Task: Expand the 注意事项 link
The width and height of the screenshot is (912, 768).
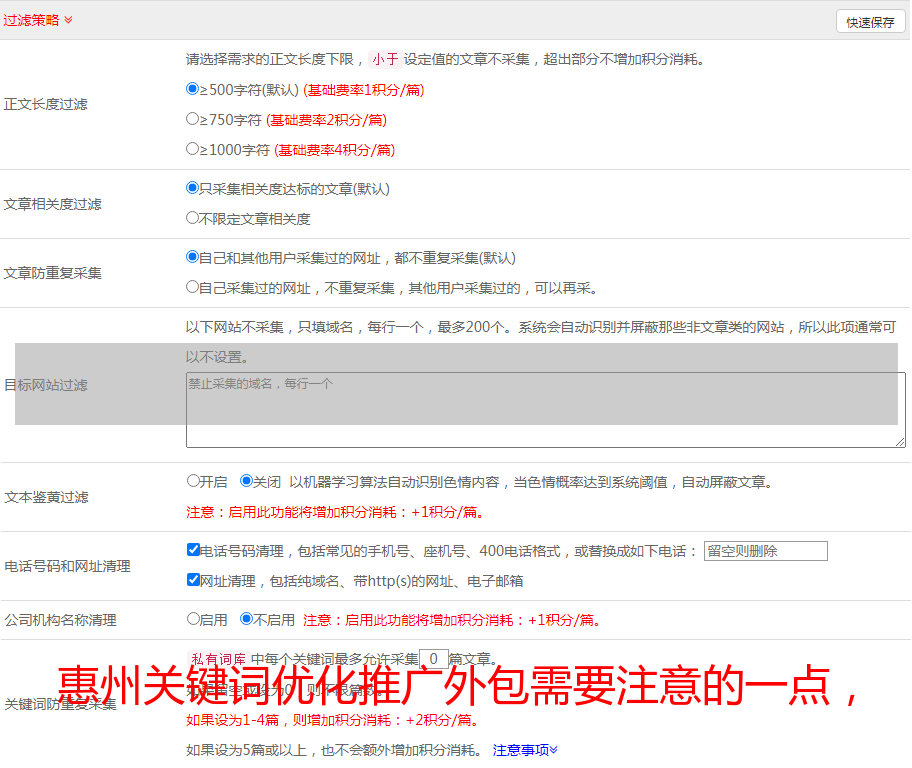Action: (525, 750)
